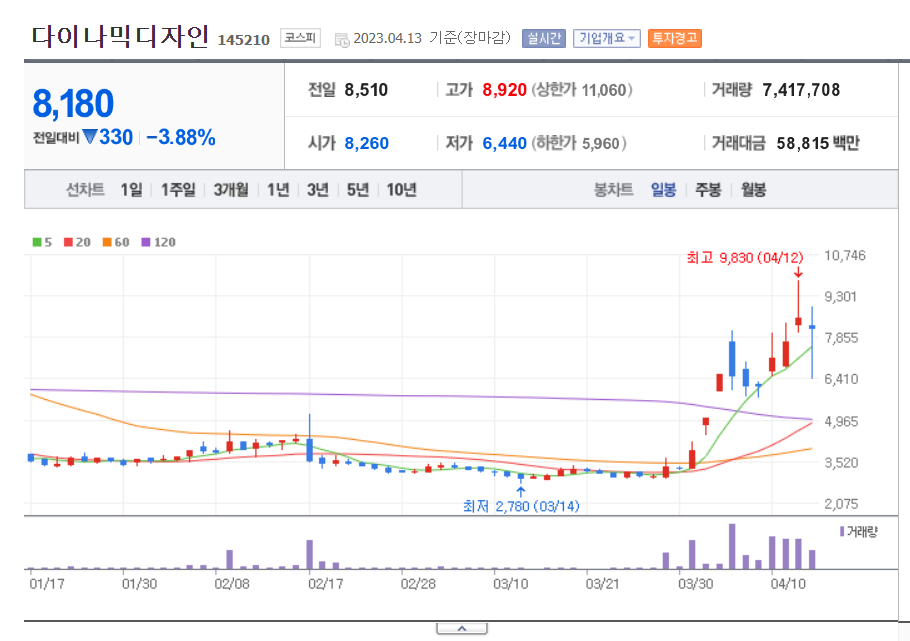910x641 pixels.
Task: Click the red 20-day moving average swatch
Action: click(x=68, y=242)
